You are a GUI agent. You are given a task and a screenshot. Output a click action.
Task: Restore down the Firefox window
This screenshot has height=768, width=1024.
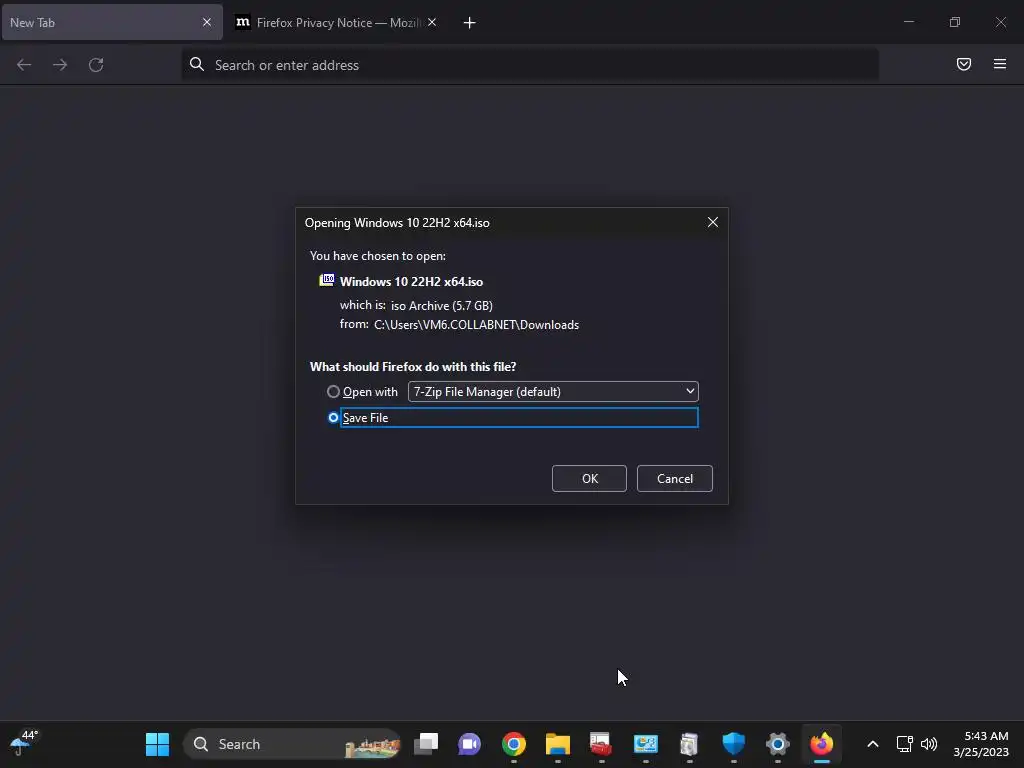pyautogui.click(x=955, y=22)
